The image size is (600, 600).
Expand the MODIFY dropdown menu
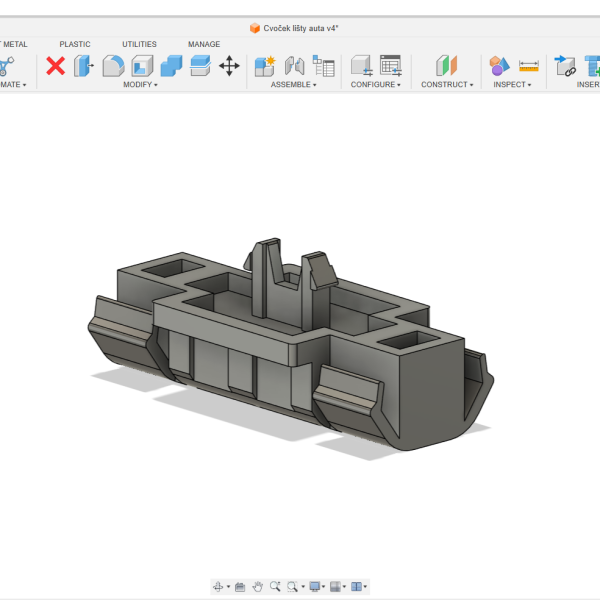[140, 85]
